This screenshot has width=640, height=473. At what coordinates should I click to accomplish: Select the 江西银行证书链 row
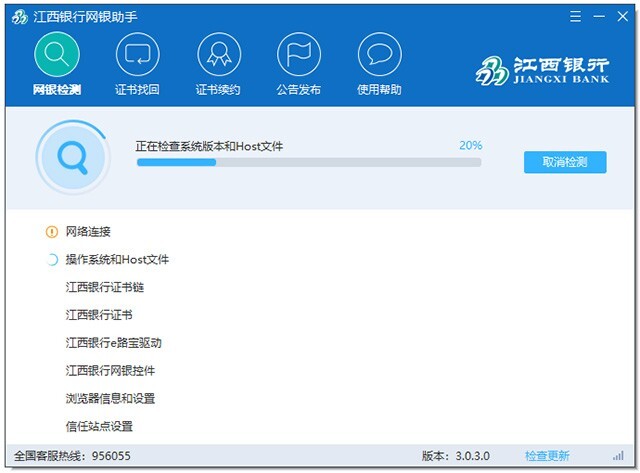[104, 287]
